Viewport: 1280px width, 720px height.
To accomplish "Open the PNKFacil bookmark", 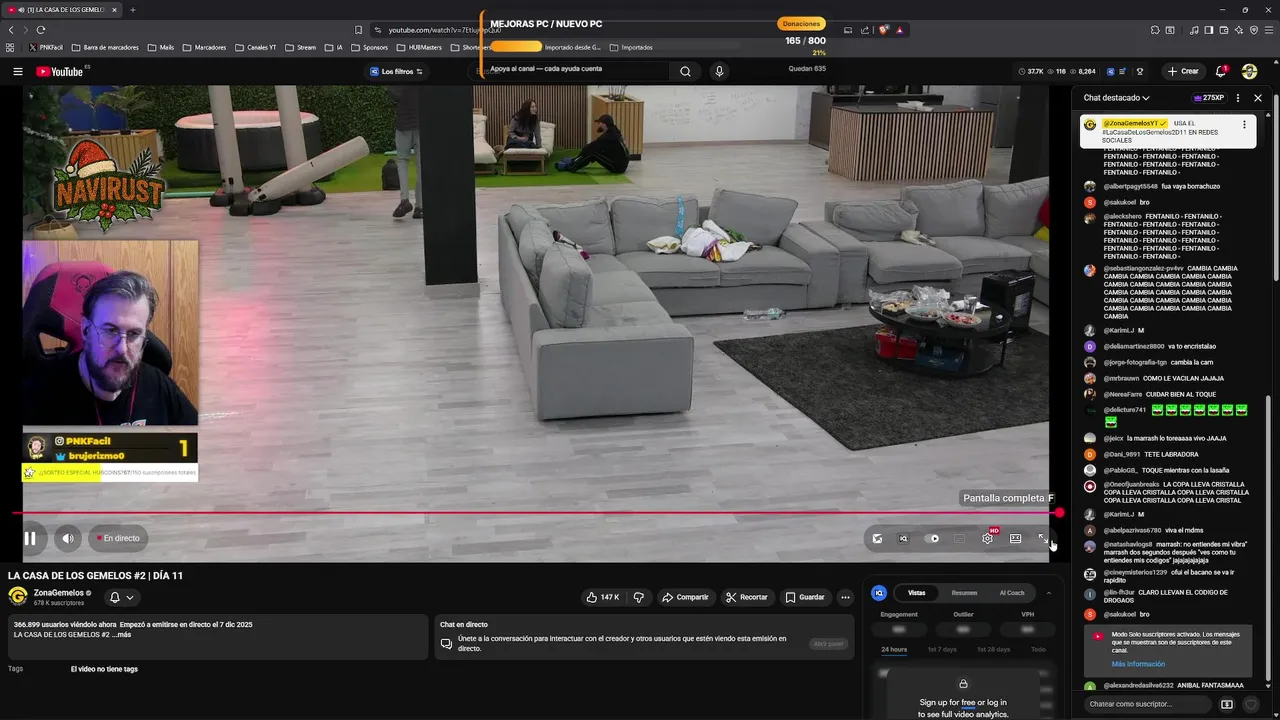I will click(x=46, y=47).
